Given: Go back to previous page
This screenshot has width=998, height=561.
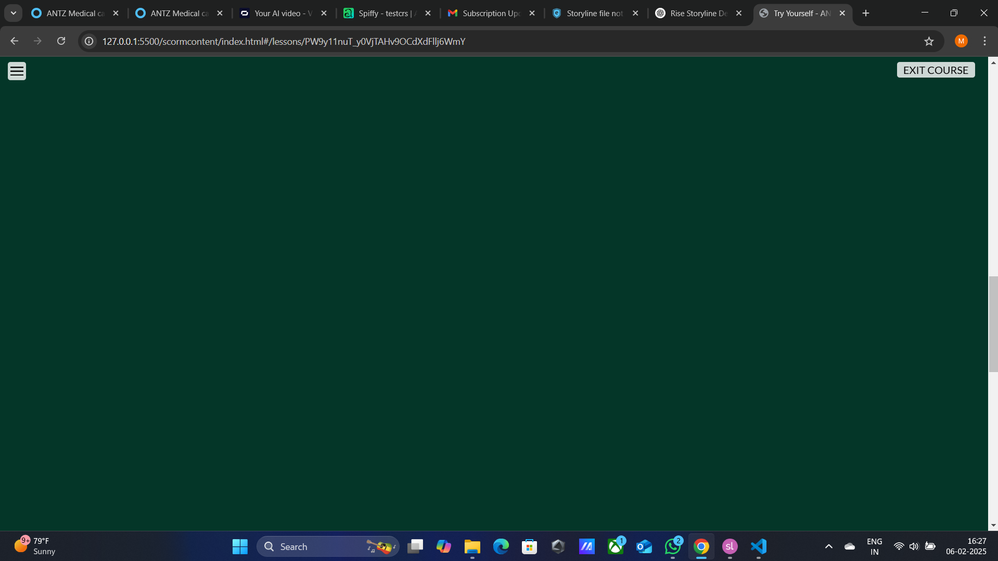Looking at the screenshot, I should [14, 41].
